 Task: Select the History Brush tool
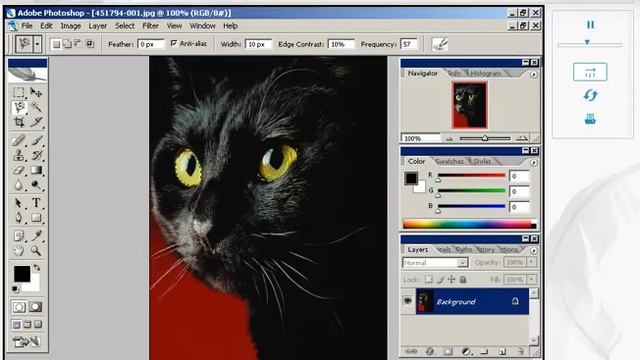pyautogui.click(x=36, y=156)
